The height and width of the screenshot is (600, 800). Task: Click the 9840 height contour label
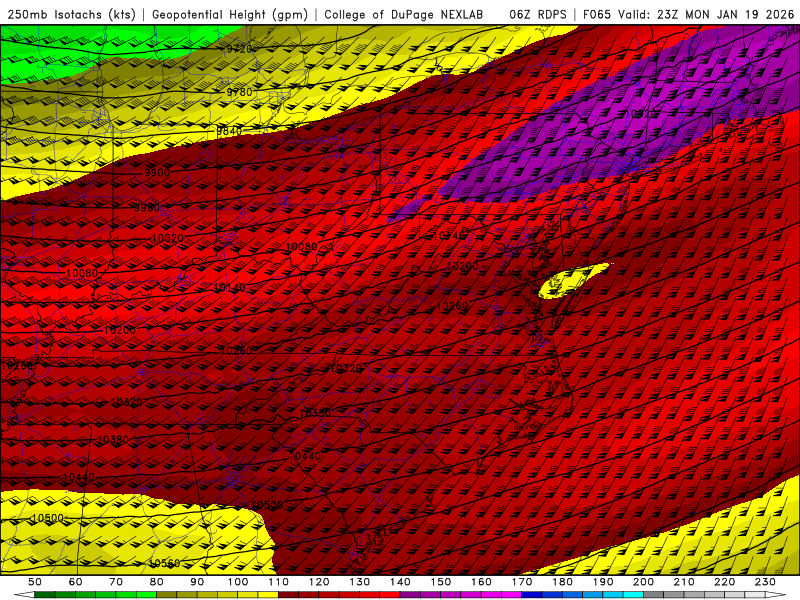[229, 131]
